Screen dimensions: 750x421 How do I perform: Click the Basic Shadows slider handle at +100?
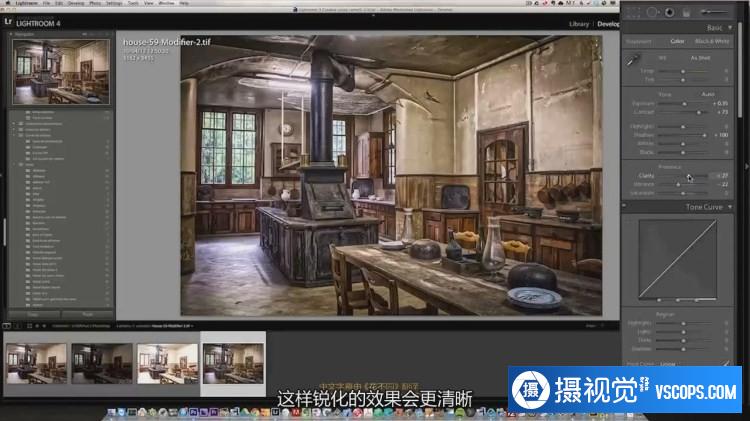[x=705, y=135]
